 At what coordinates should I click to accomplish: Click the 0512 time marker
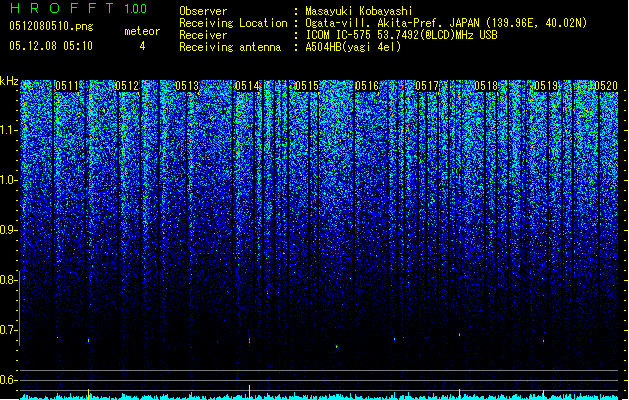tap(126, 86)
